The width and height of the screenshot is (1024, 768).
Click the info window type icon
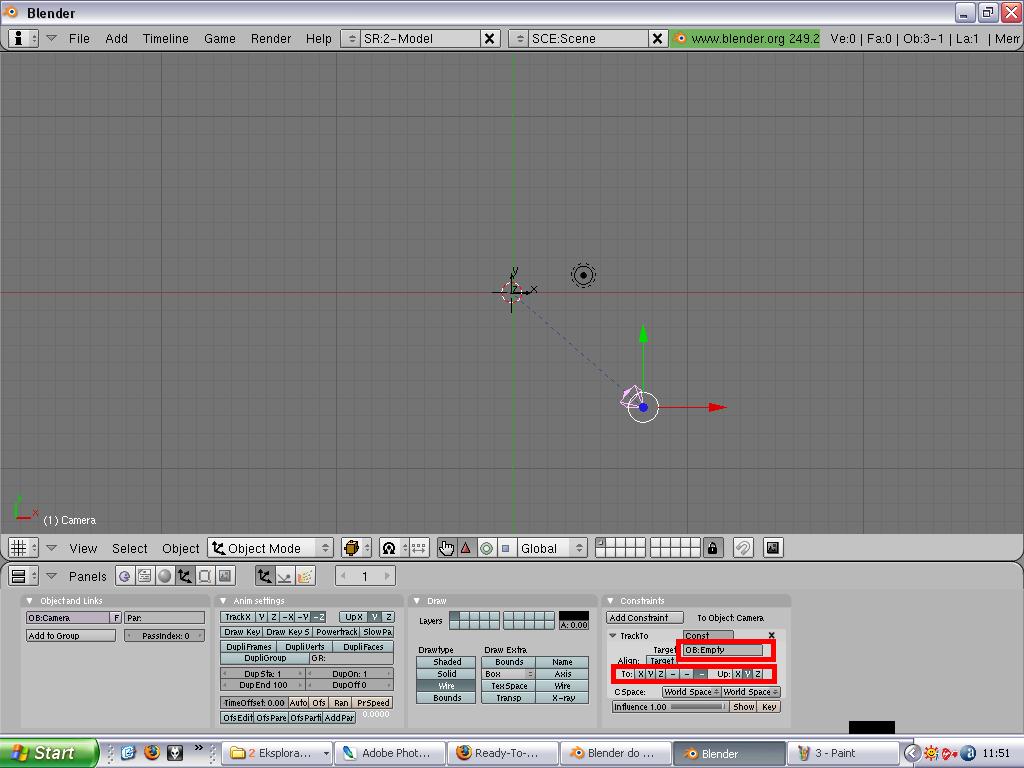23,39
